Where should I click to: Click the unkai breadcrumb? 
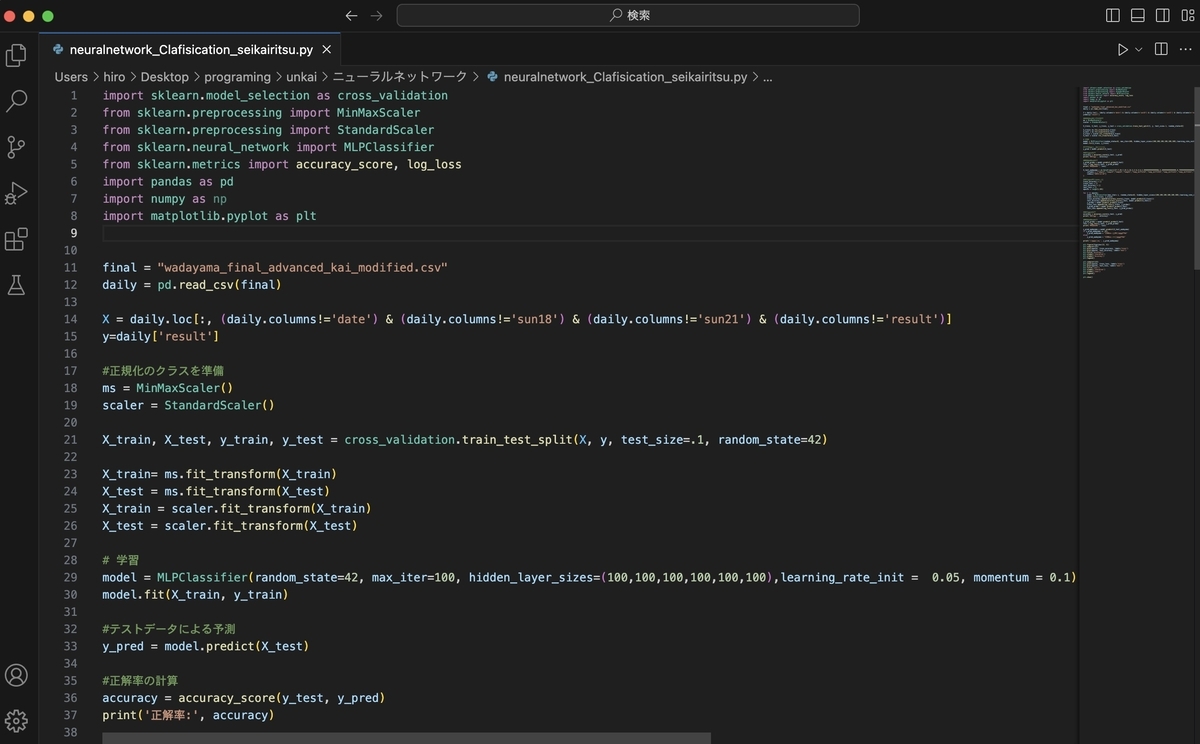[301, 77]
